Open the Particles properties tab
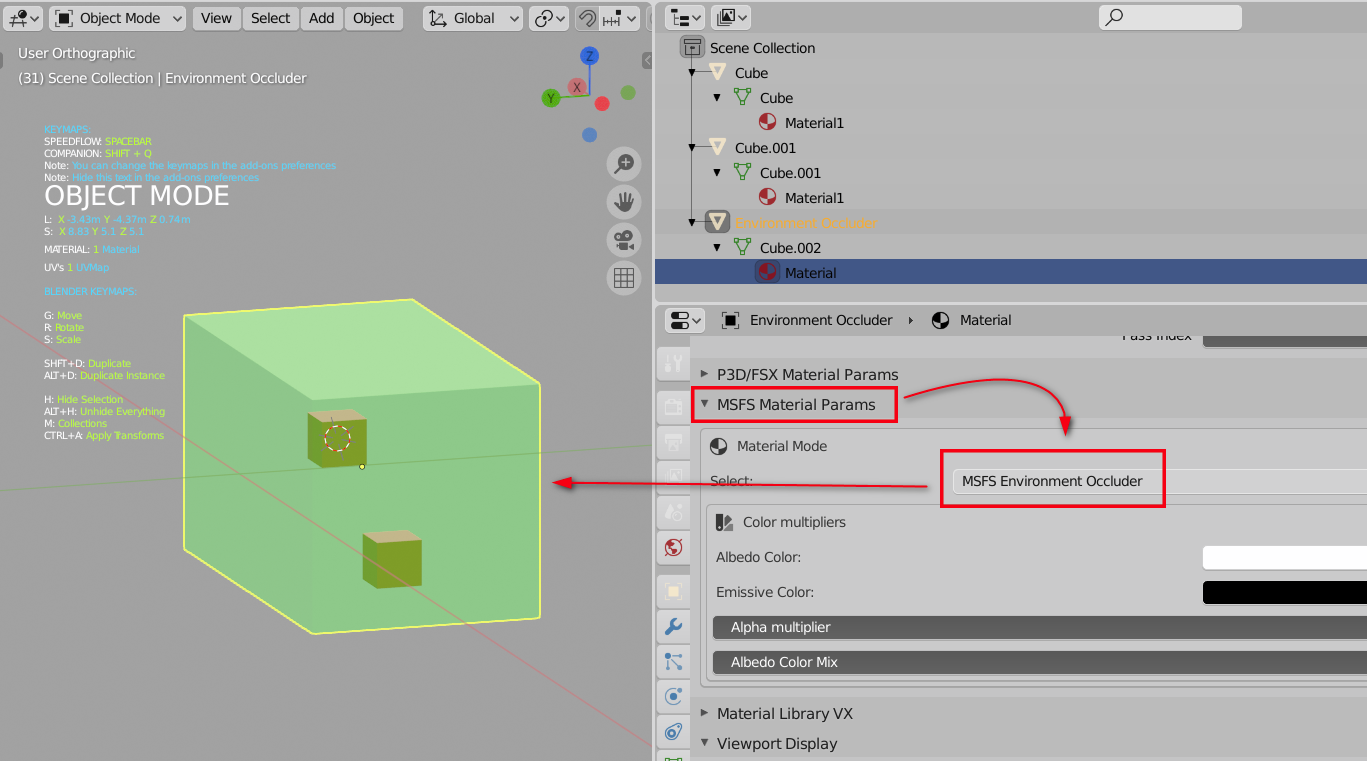 [674, 662]
